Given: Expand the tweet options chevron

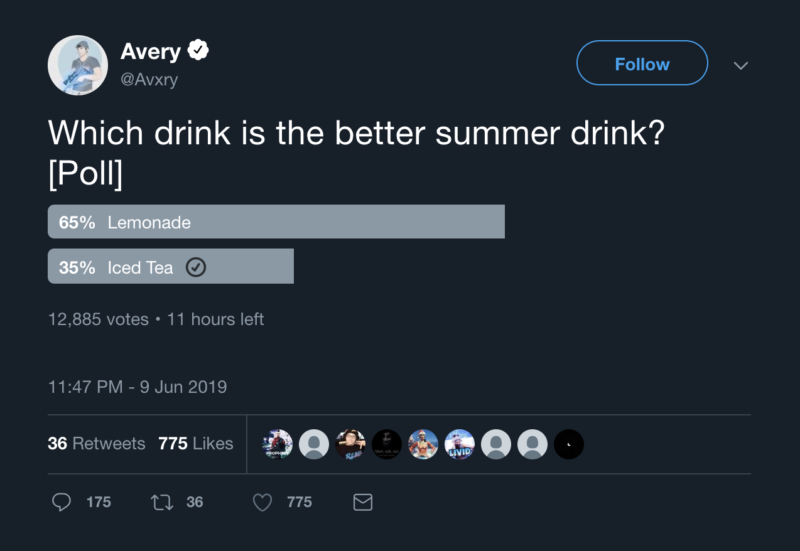Looking at the screenshot, I should 740,65.
